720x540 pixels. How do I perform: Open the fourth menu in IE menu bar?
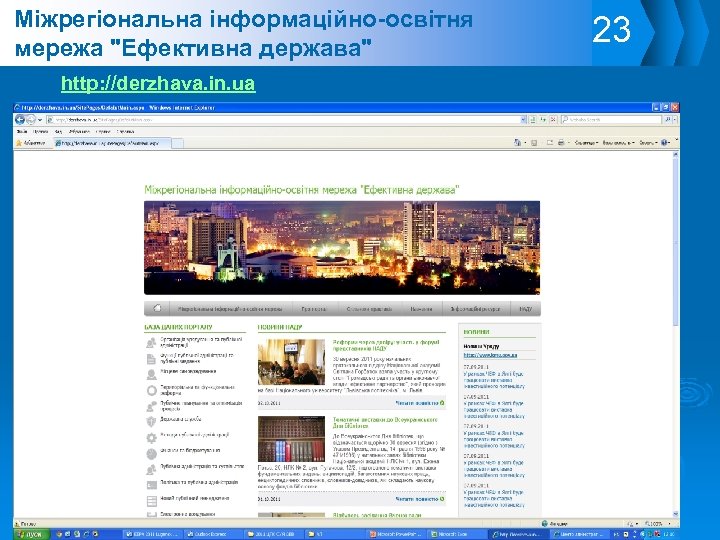pos(79,131)
